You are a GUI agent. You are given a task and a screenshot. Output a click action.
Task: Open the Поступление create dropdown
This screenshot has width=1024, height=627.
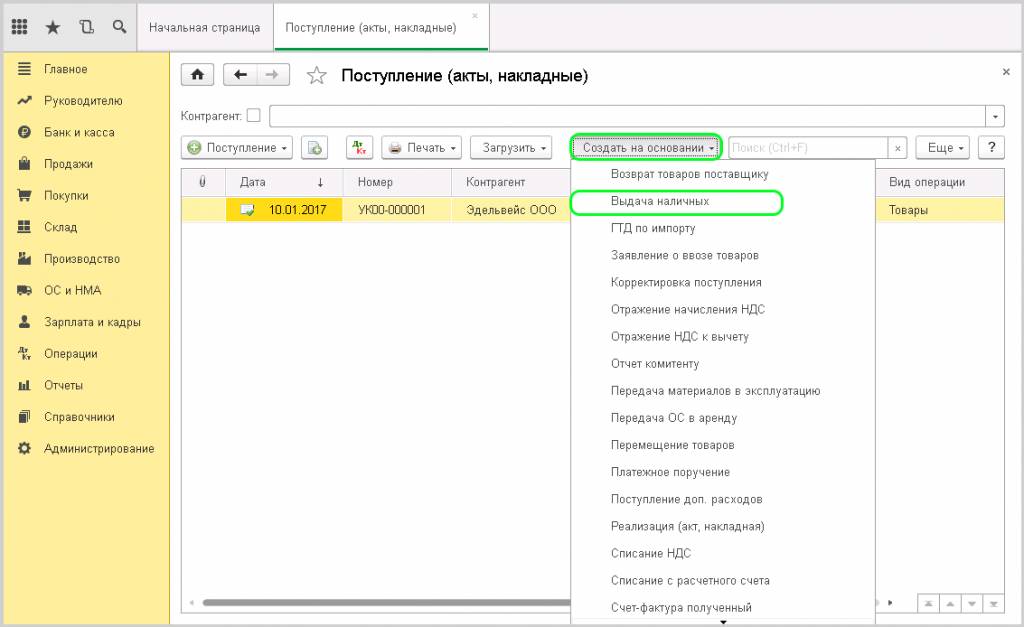point(236,148)
